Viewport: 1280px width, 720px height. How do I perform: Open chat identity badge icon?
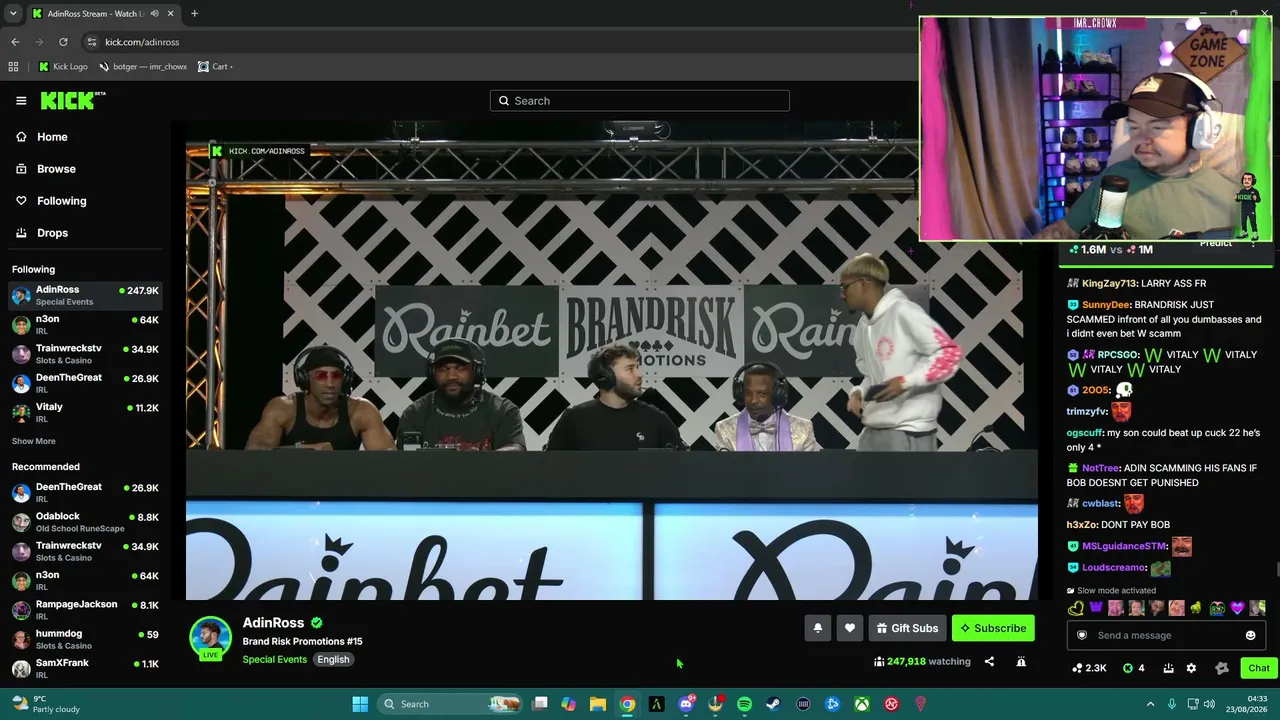[1081, 635]
